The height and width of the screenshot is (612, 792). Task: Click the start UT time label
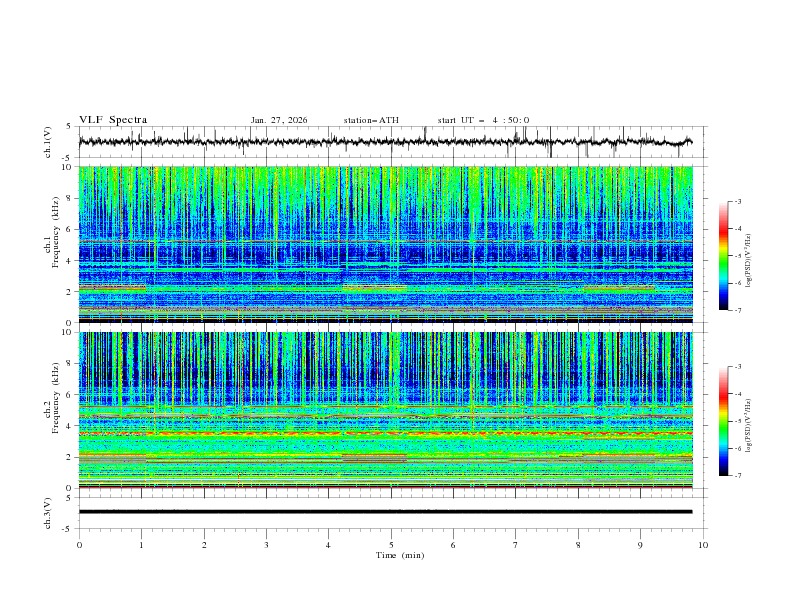[483, 120]
